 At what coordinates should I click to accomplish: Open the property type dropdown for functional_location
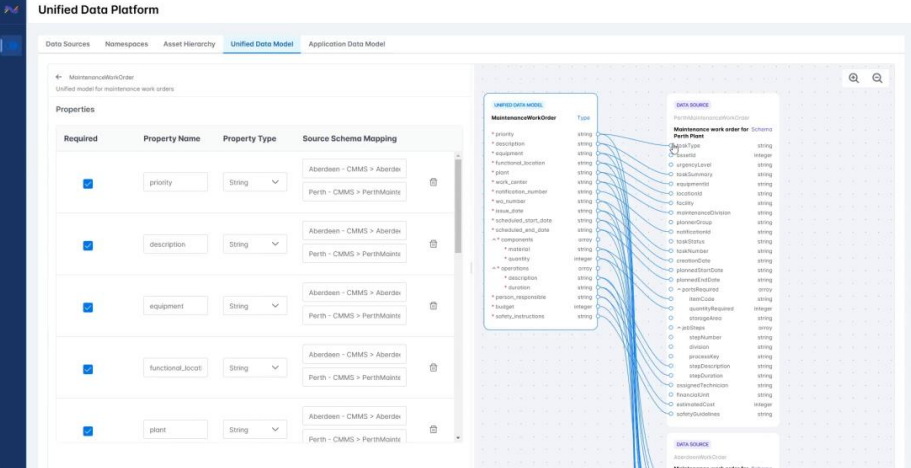[x=254, y=368]
